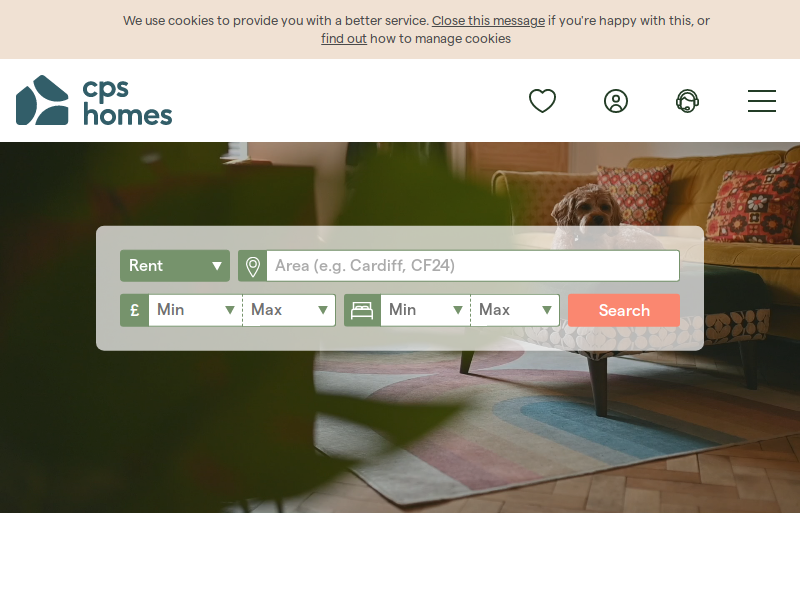Click the Area search input field
This screenshot has width=800, height=600.
(473, 266)
